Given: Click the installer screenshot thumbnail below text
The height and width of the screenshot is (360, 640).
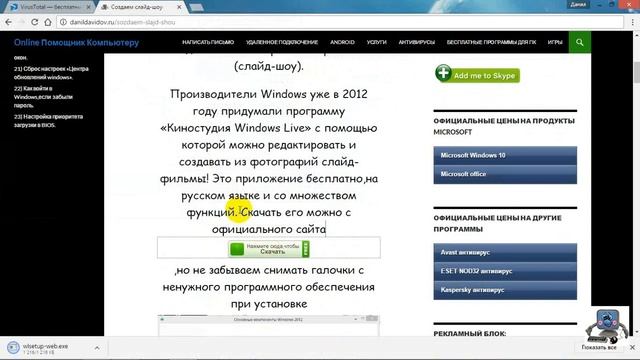Looking at the screenshot, I should tap(269, 325).
